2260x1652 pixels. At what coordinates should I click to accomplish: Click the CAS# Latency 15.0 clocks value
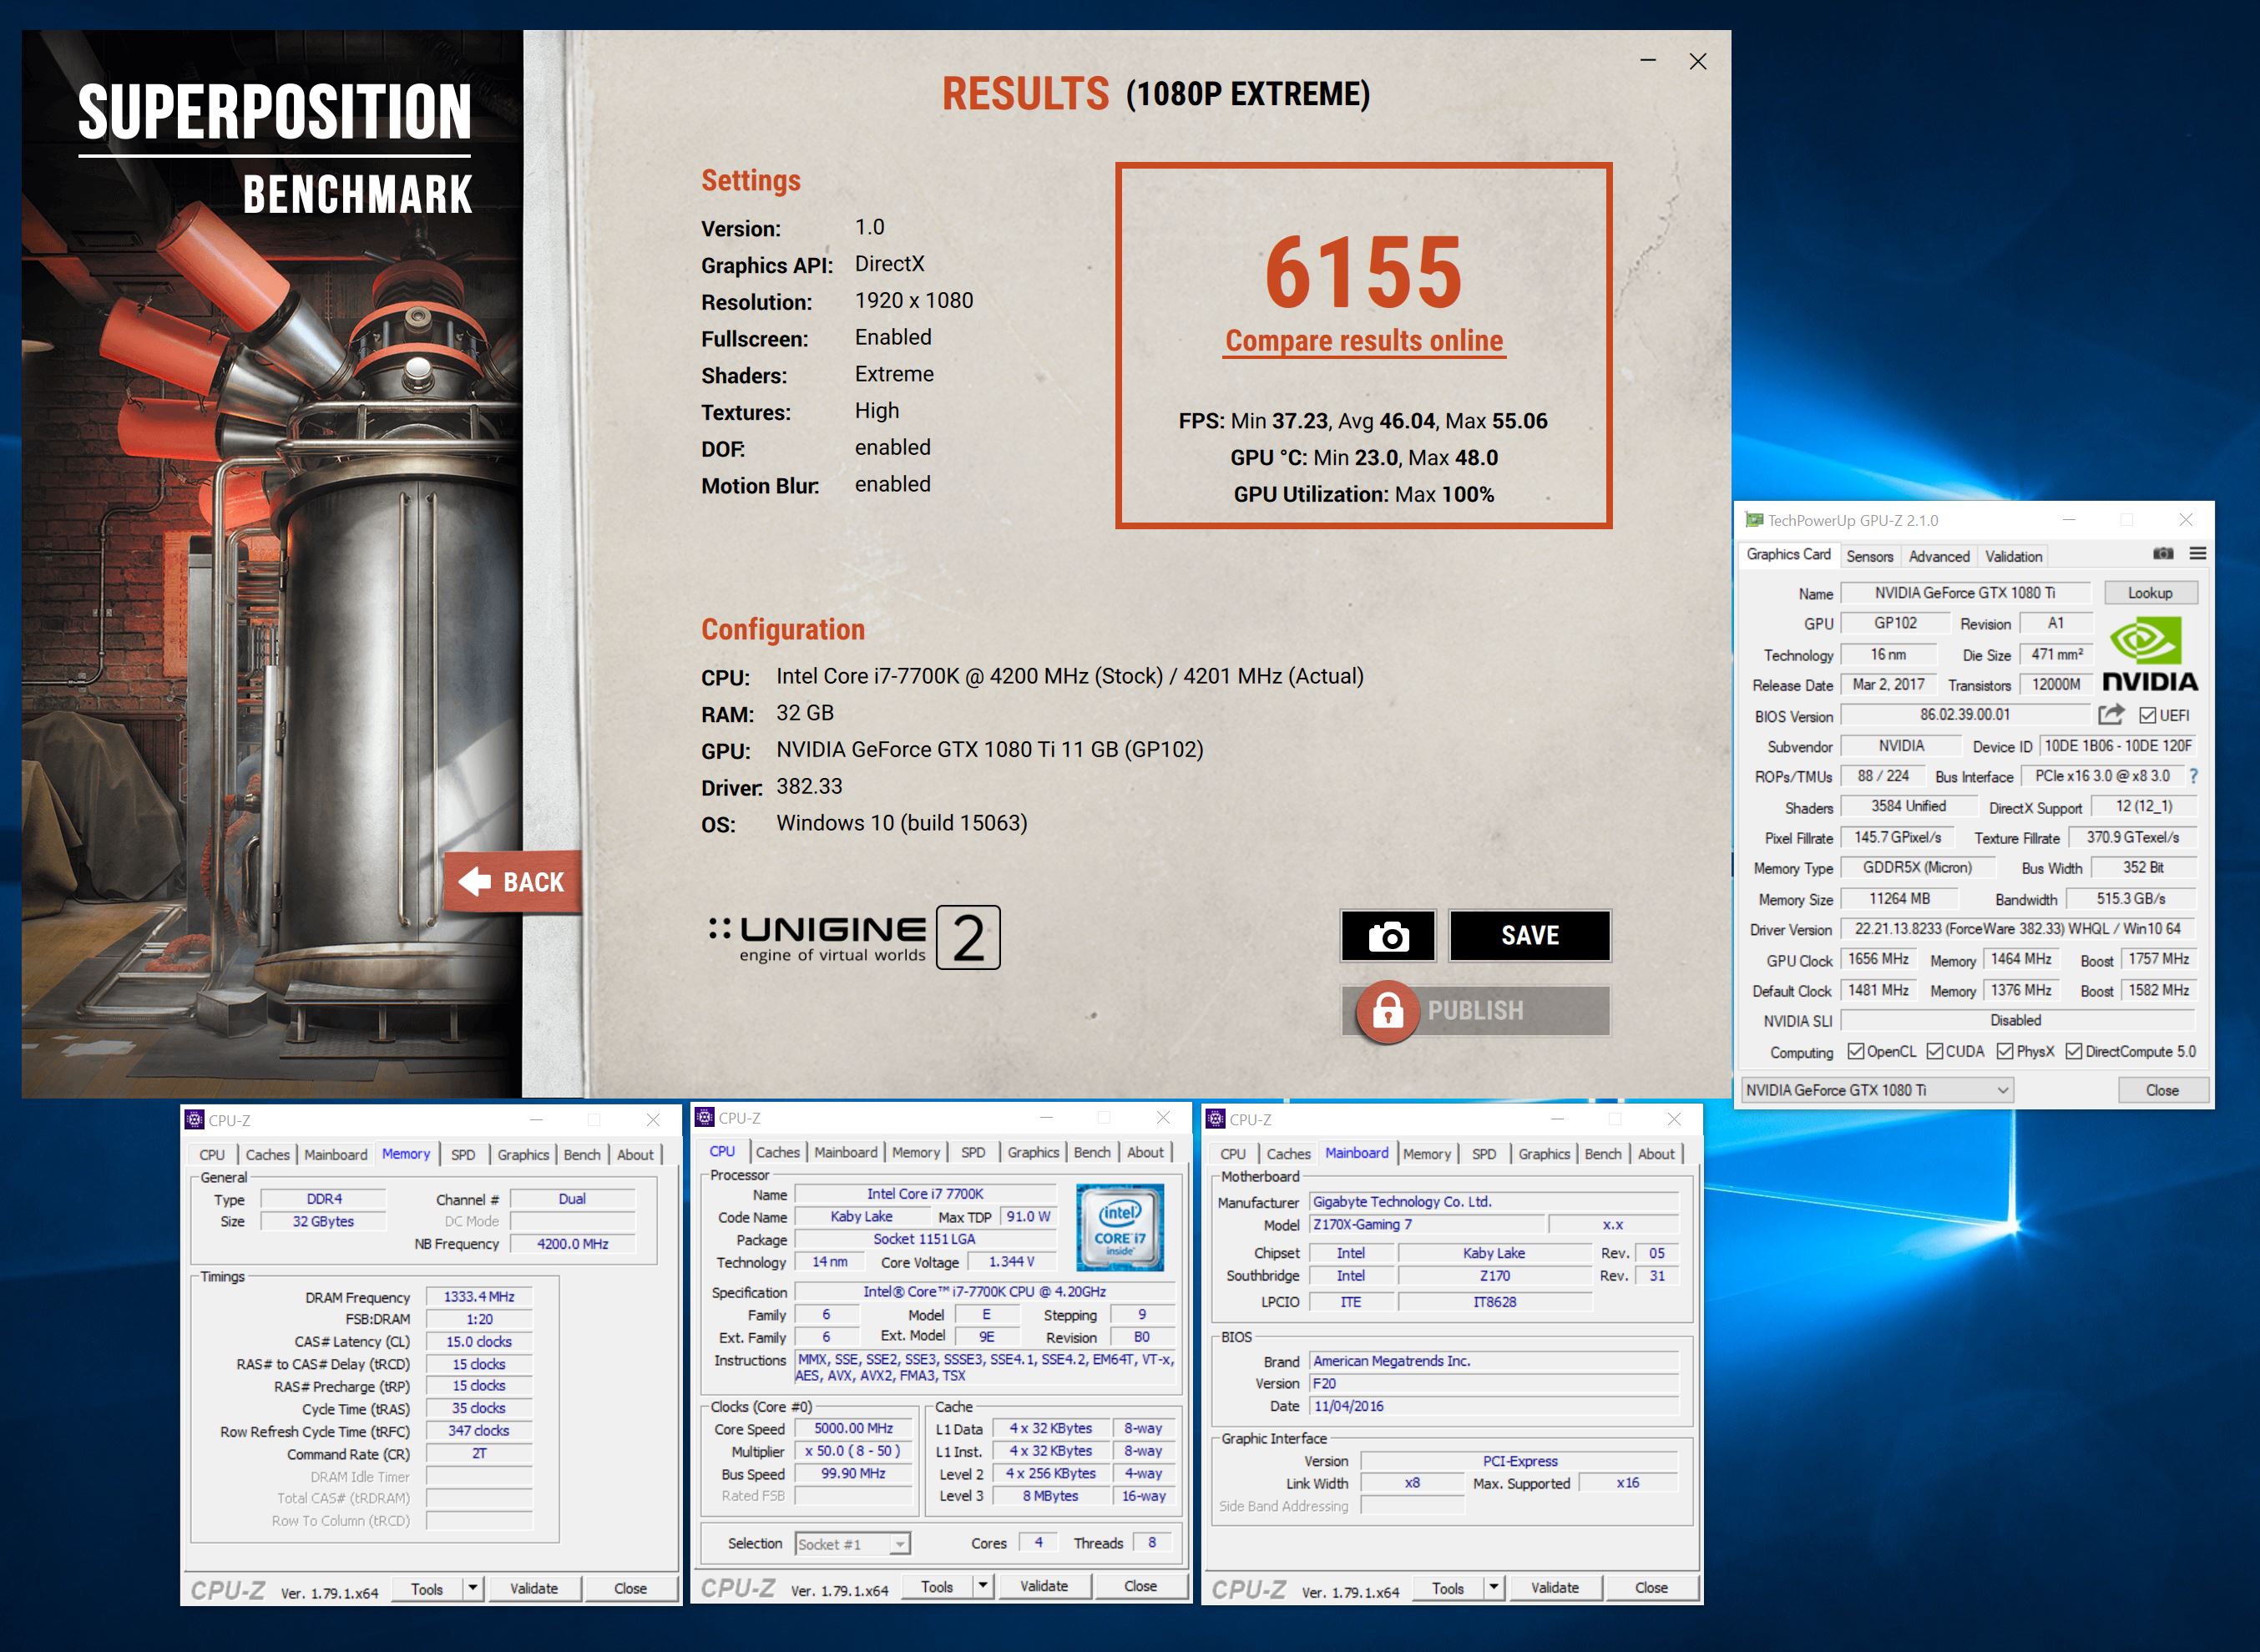pos(479,1342)
